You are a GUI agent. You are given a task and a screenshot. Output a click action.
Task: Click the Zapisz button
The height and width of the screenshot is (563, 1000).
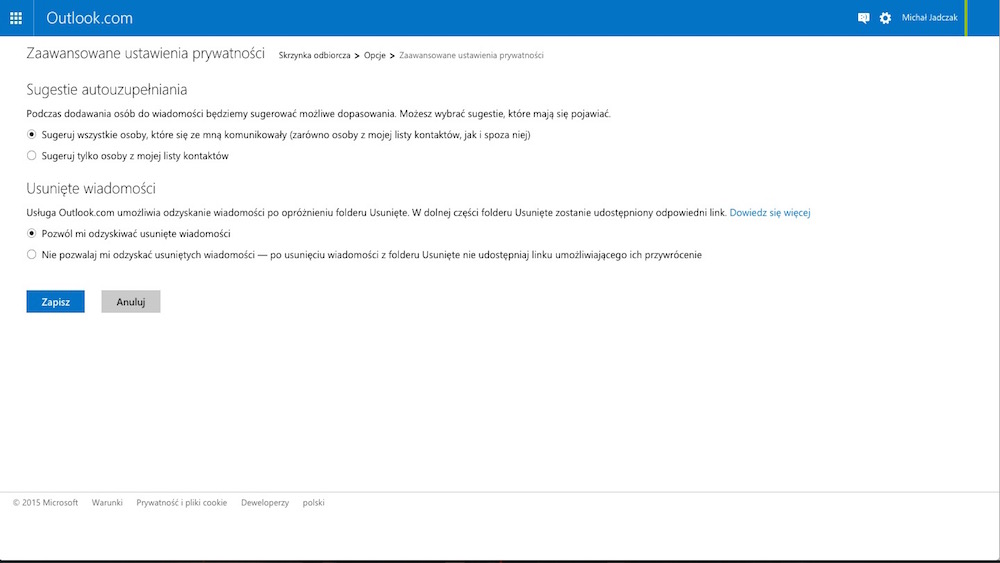[x=55, y=302]
